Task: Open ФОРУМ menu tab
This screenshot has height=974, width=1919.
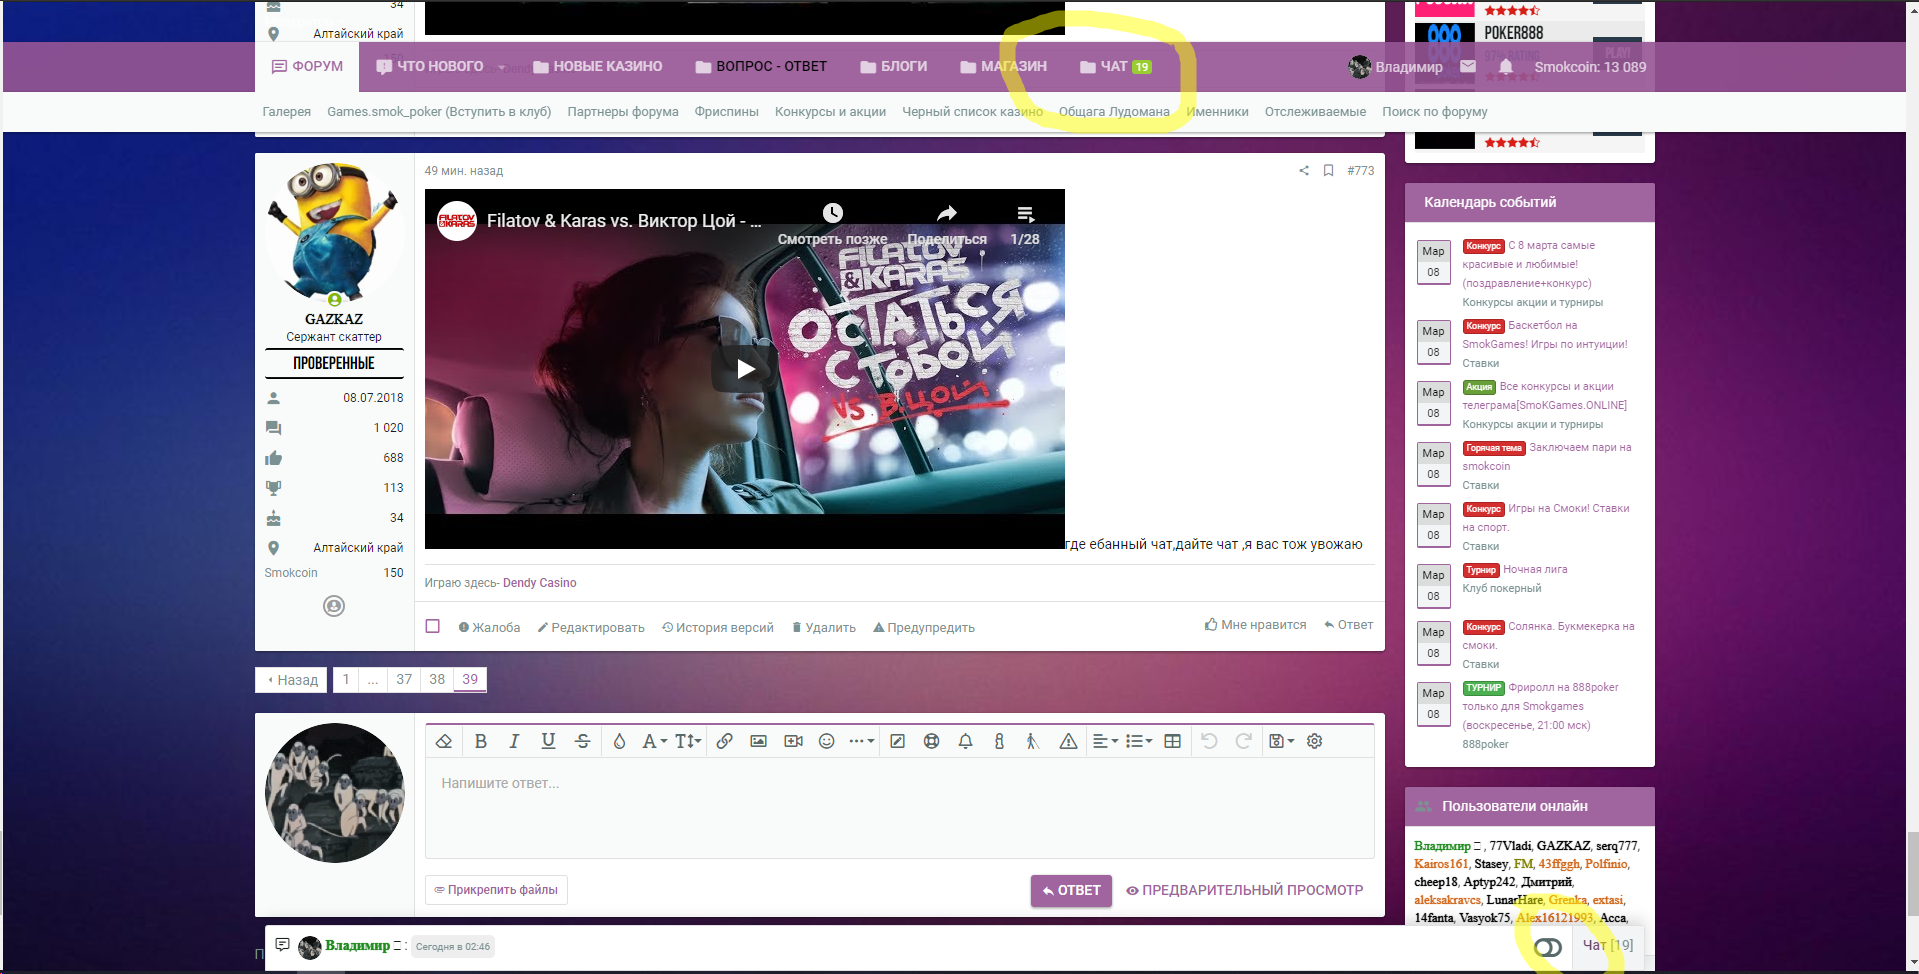Action: [x=307, y=66]
